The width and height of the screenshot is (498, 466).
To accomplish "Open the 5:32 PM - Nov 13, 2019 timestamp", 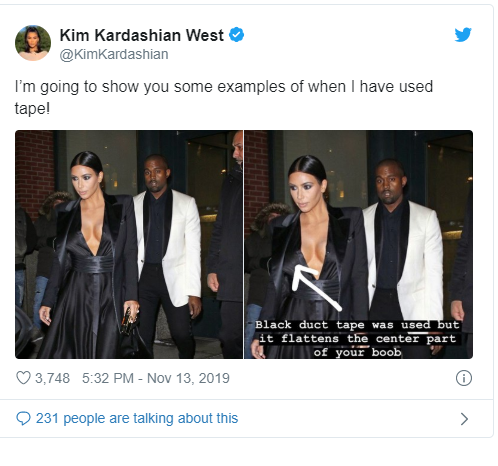I will tap(156, 378).
